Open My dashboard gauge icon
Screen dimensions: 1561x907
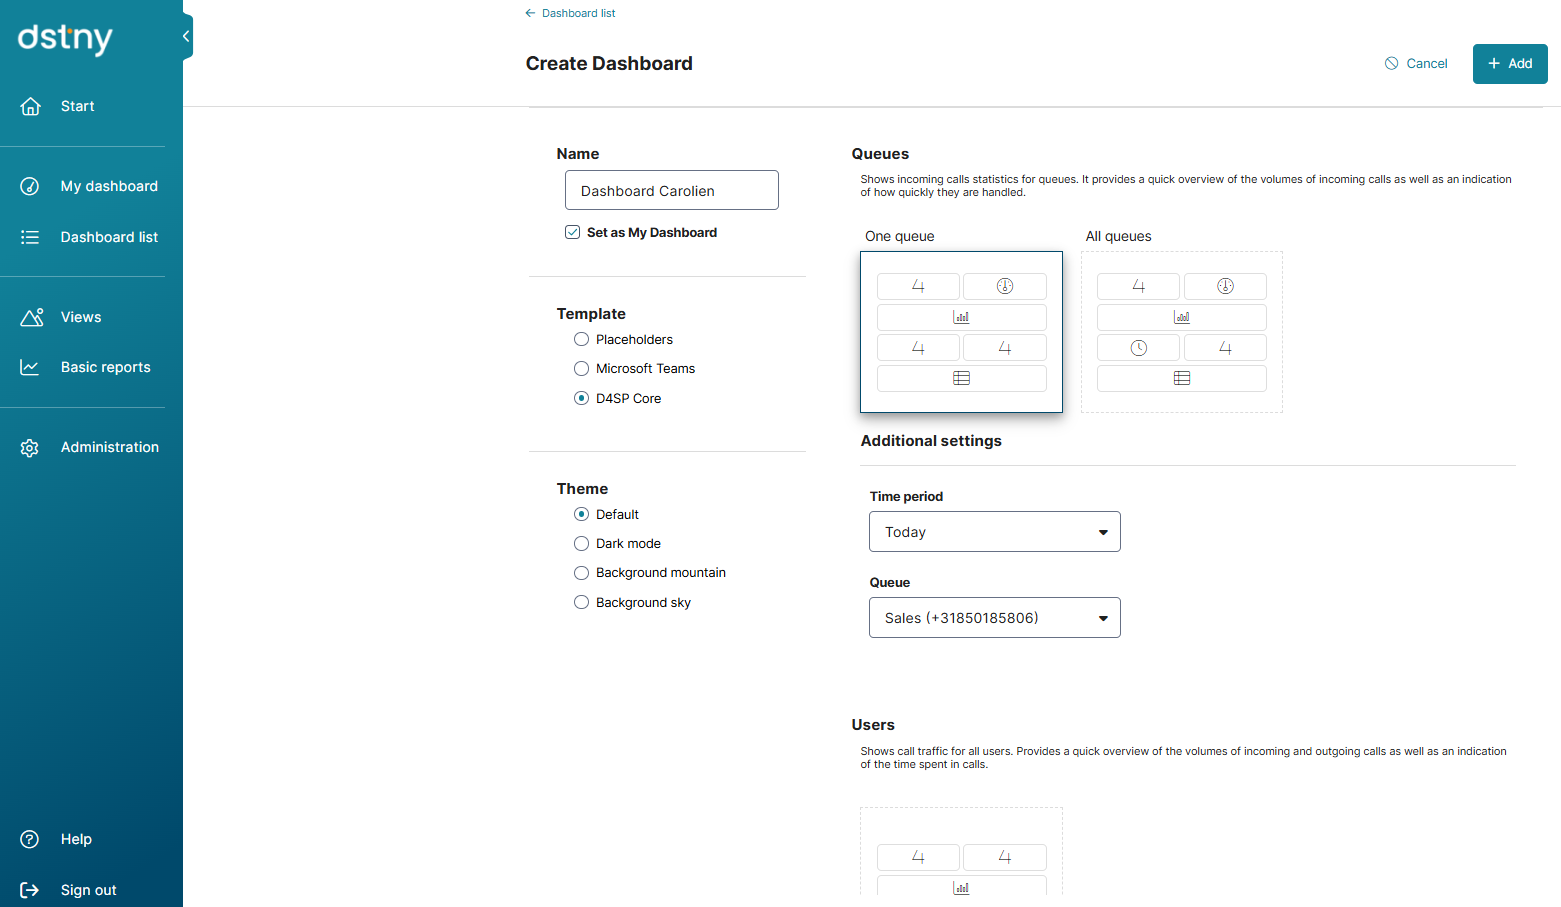point(30,186)
